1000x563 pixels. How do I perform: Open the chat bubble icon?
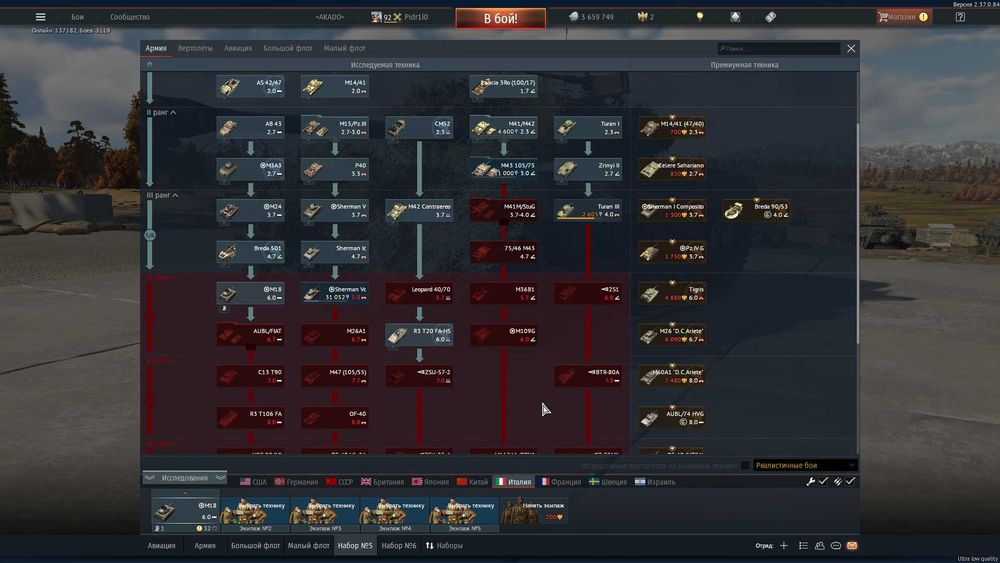coord(835,546)
